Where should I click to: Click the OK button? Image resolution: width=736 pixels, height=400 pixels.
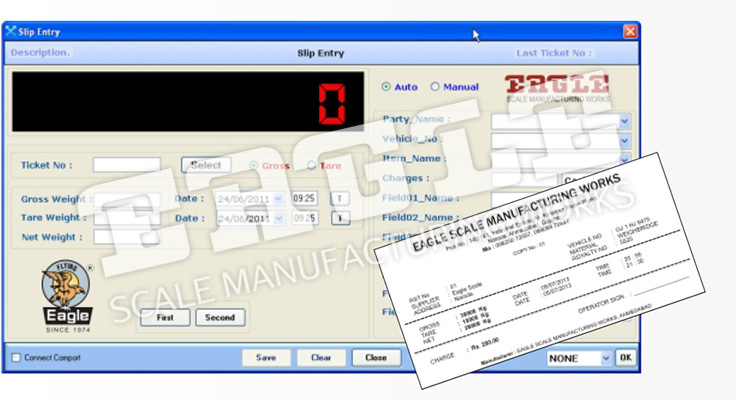(x=626, y=358)
